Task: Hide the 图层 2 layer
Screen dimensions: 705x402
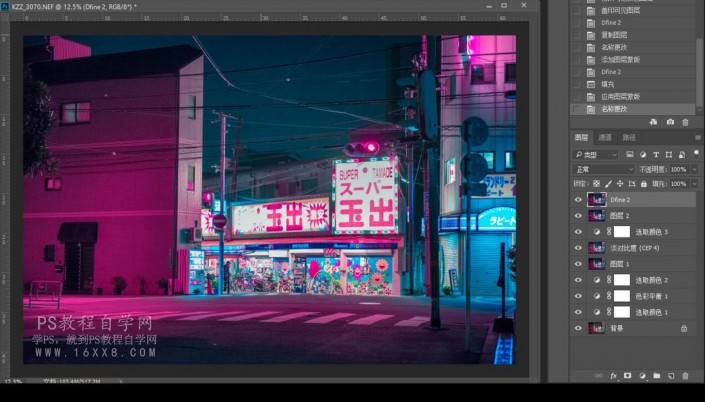Action: coord(578,216)
